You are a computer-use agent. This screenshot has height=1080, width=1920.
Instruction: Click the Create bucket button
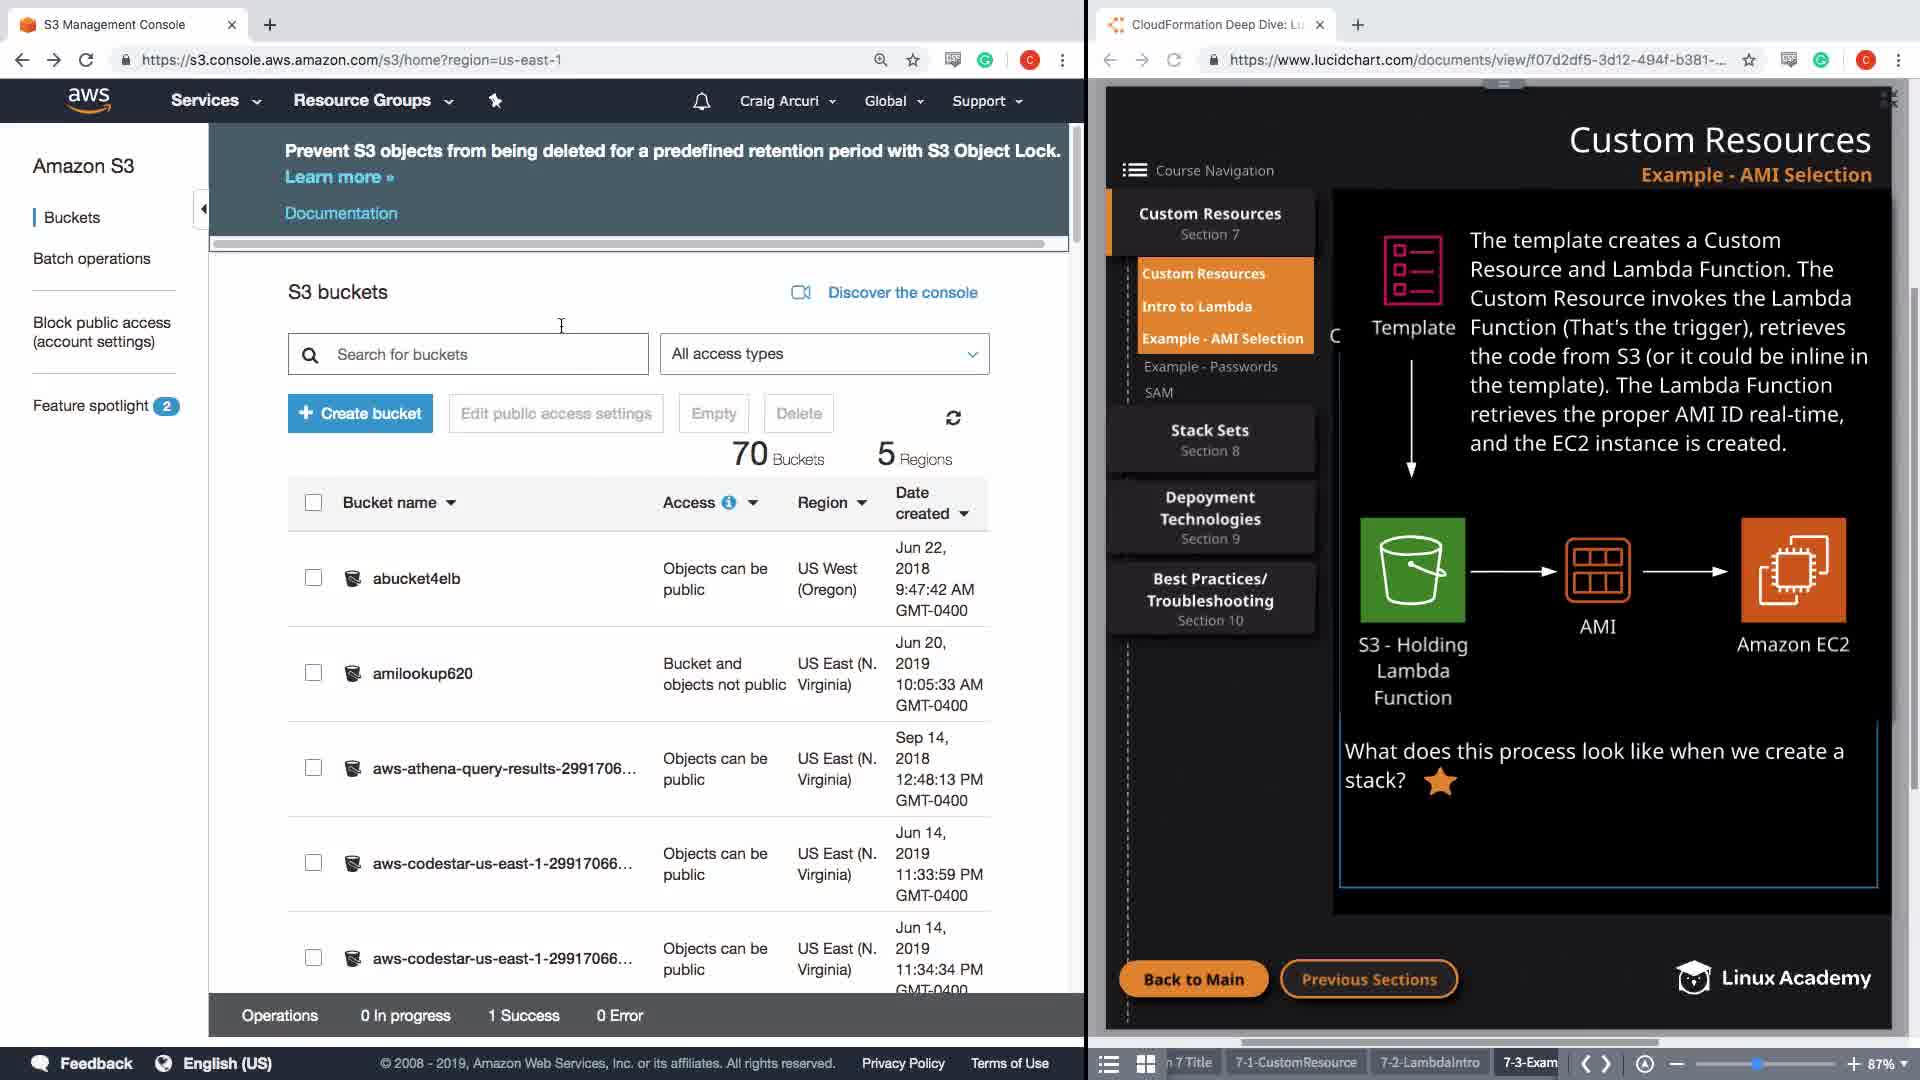pyautogui.click(x=360, y=413)
